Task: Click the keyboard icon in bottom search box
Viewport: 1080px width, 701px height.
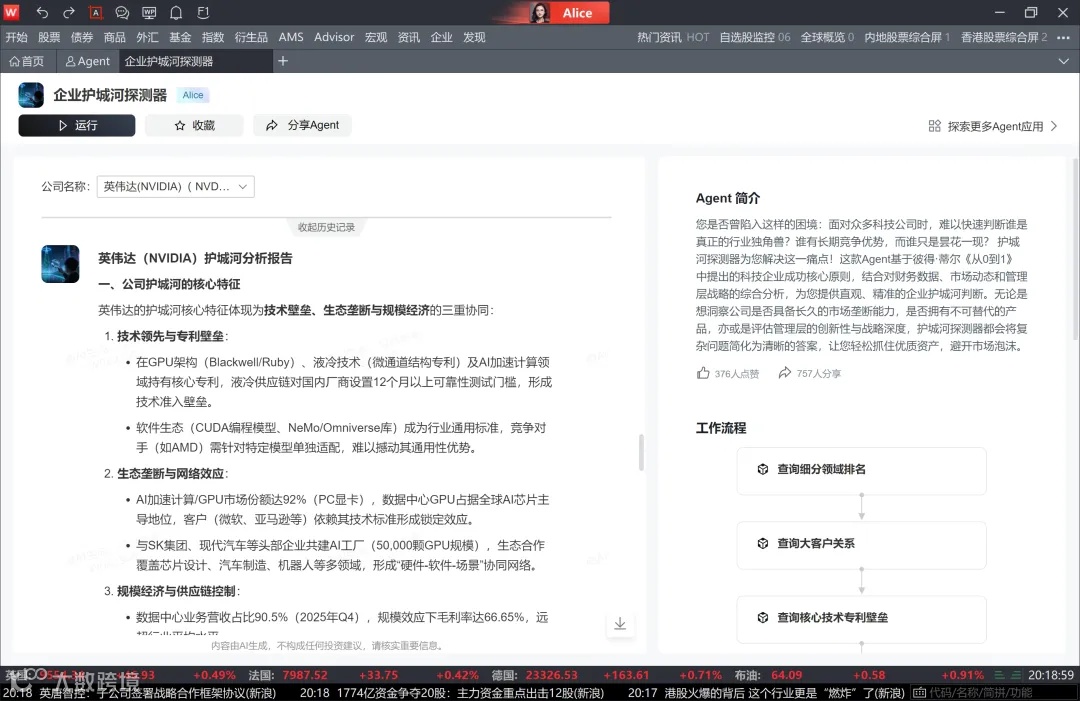Action: [x=919, y=693]
